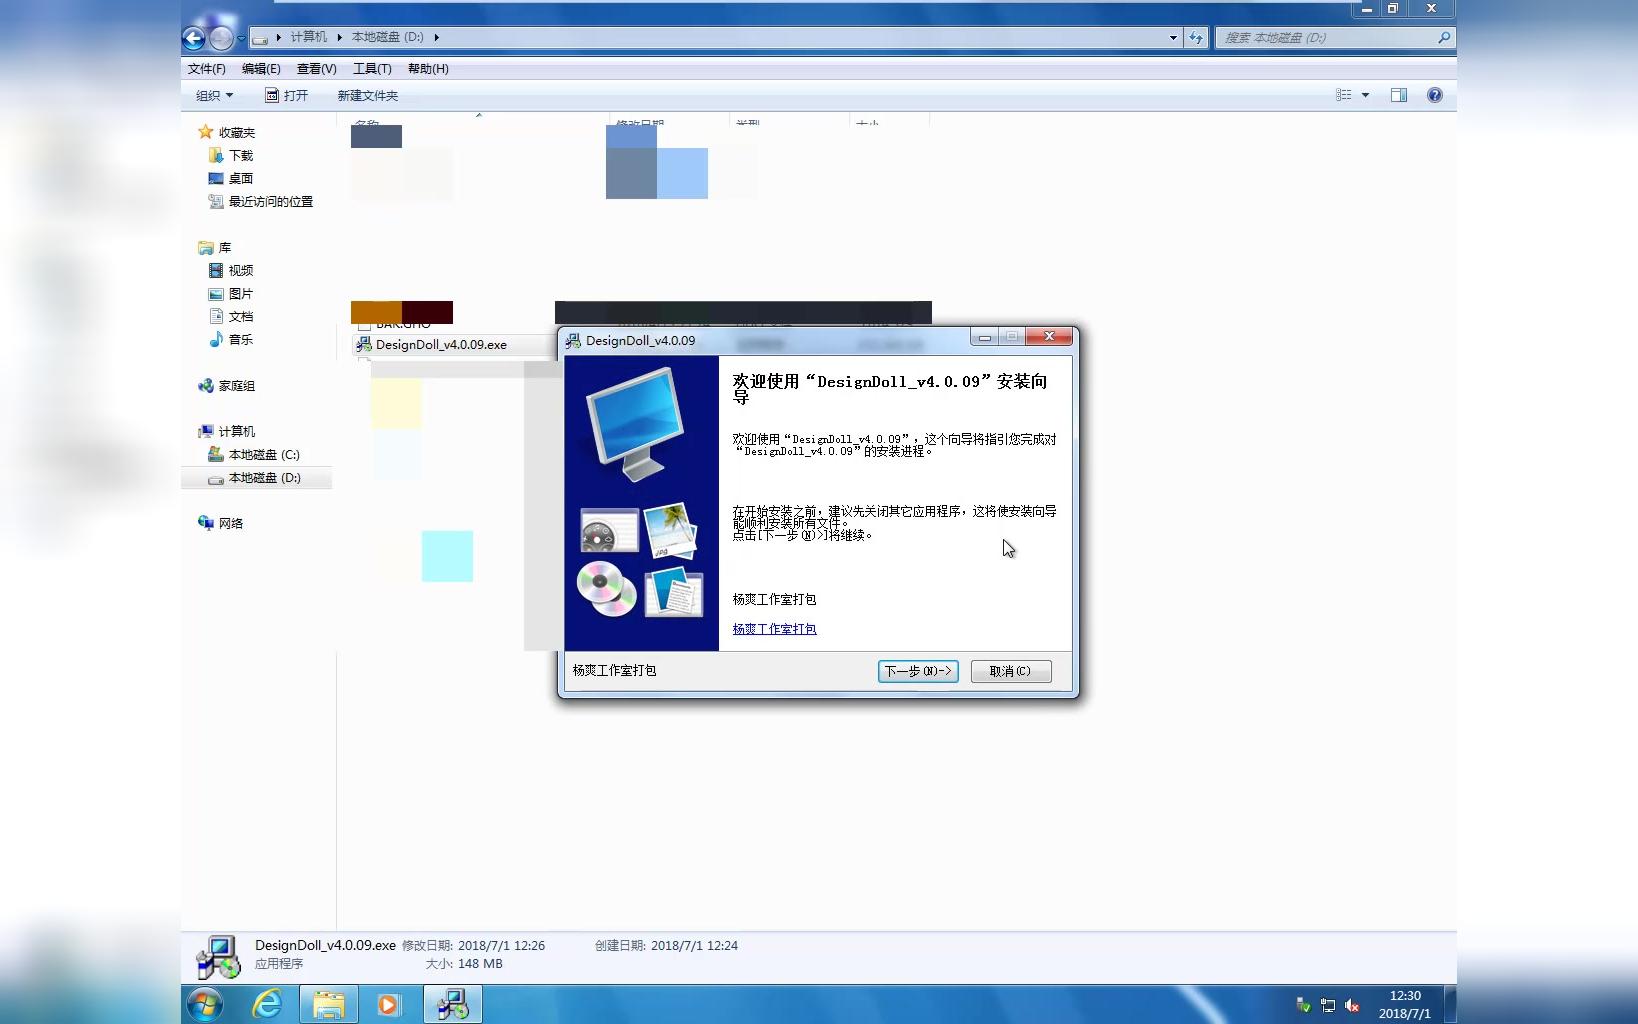Image resolution: width=1638 pixels, height=1024 pixels.
Task: Open Internet Explorer from the taskbar
Action: coord(267,1004)
